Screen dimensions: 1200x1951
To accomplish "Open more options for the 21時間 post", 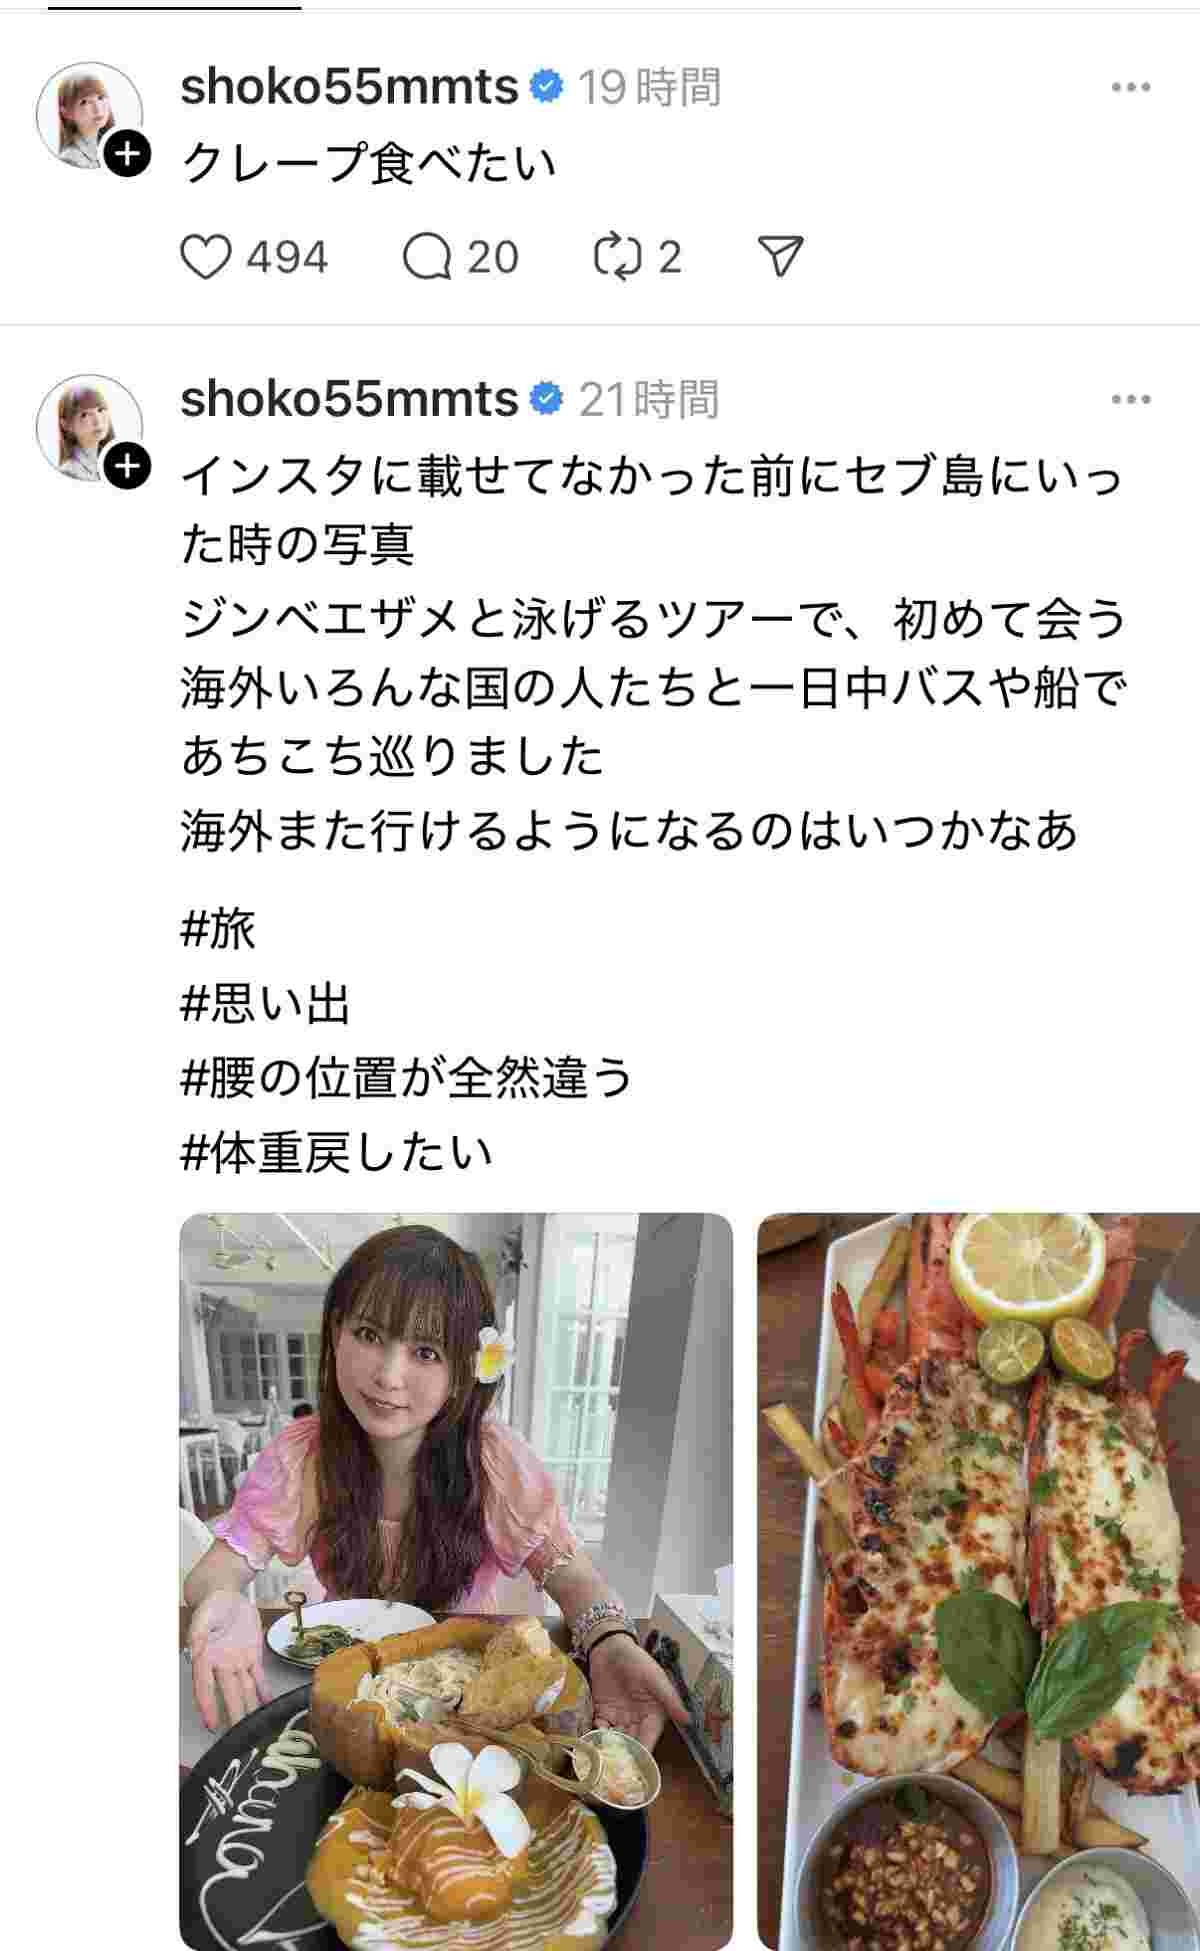I will [1131, 400].
